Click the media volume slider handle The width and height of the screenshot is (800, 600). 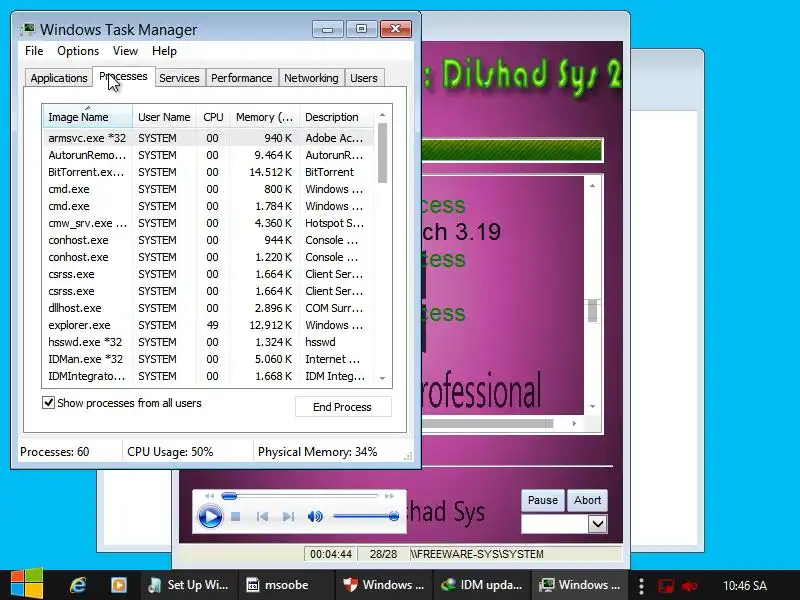[393, 516]
